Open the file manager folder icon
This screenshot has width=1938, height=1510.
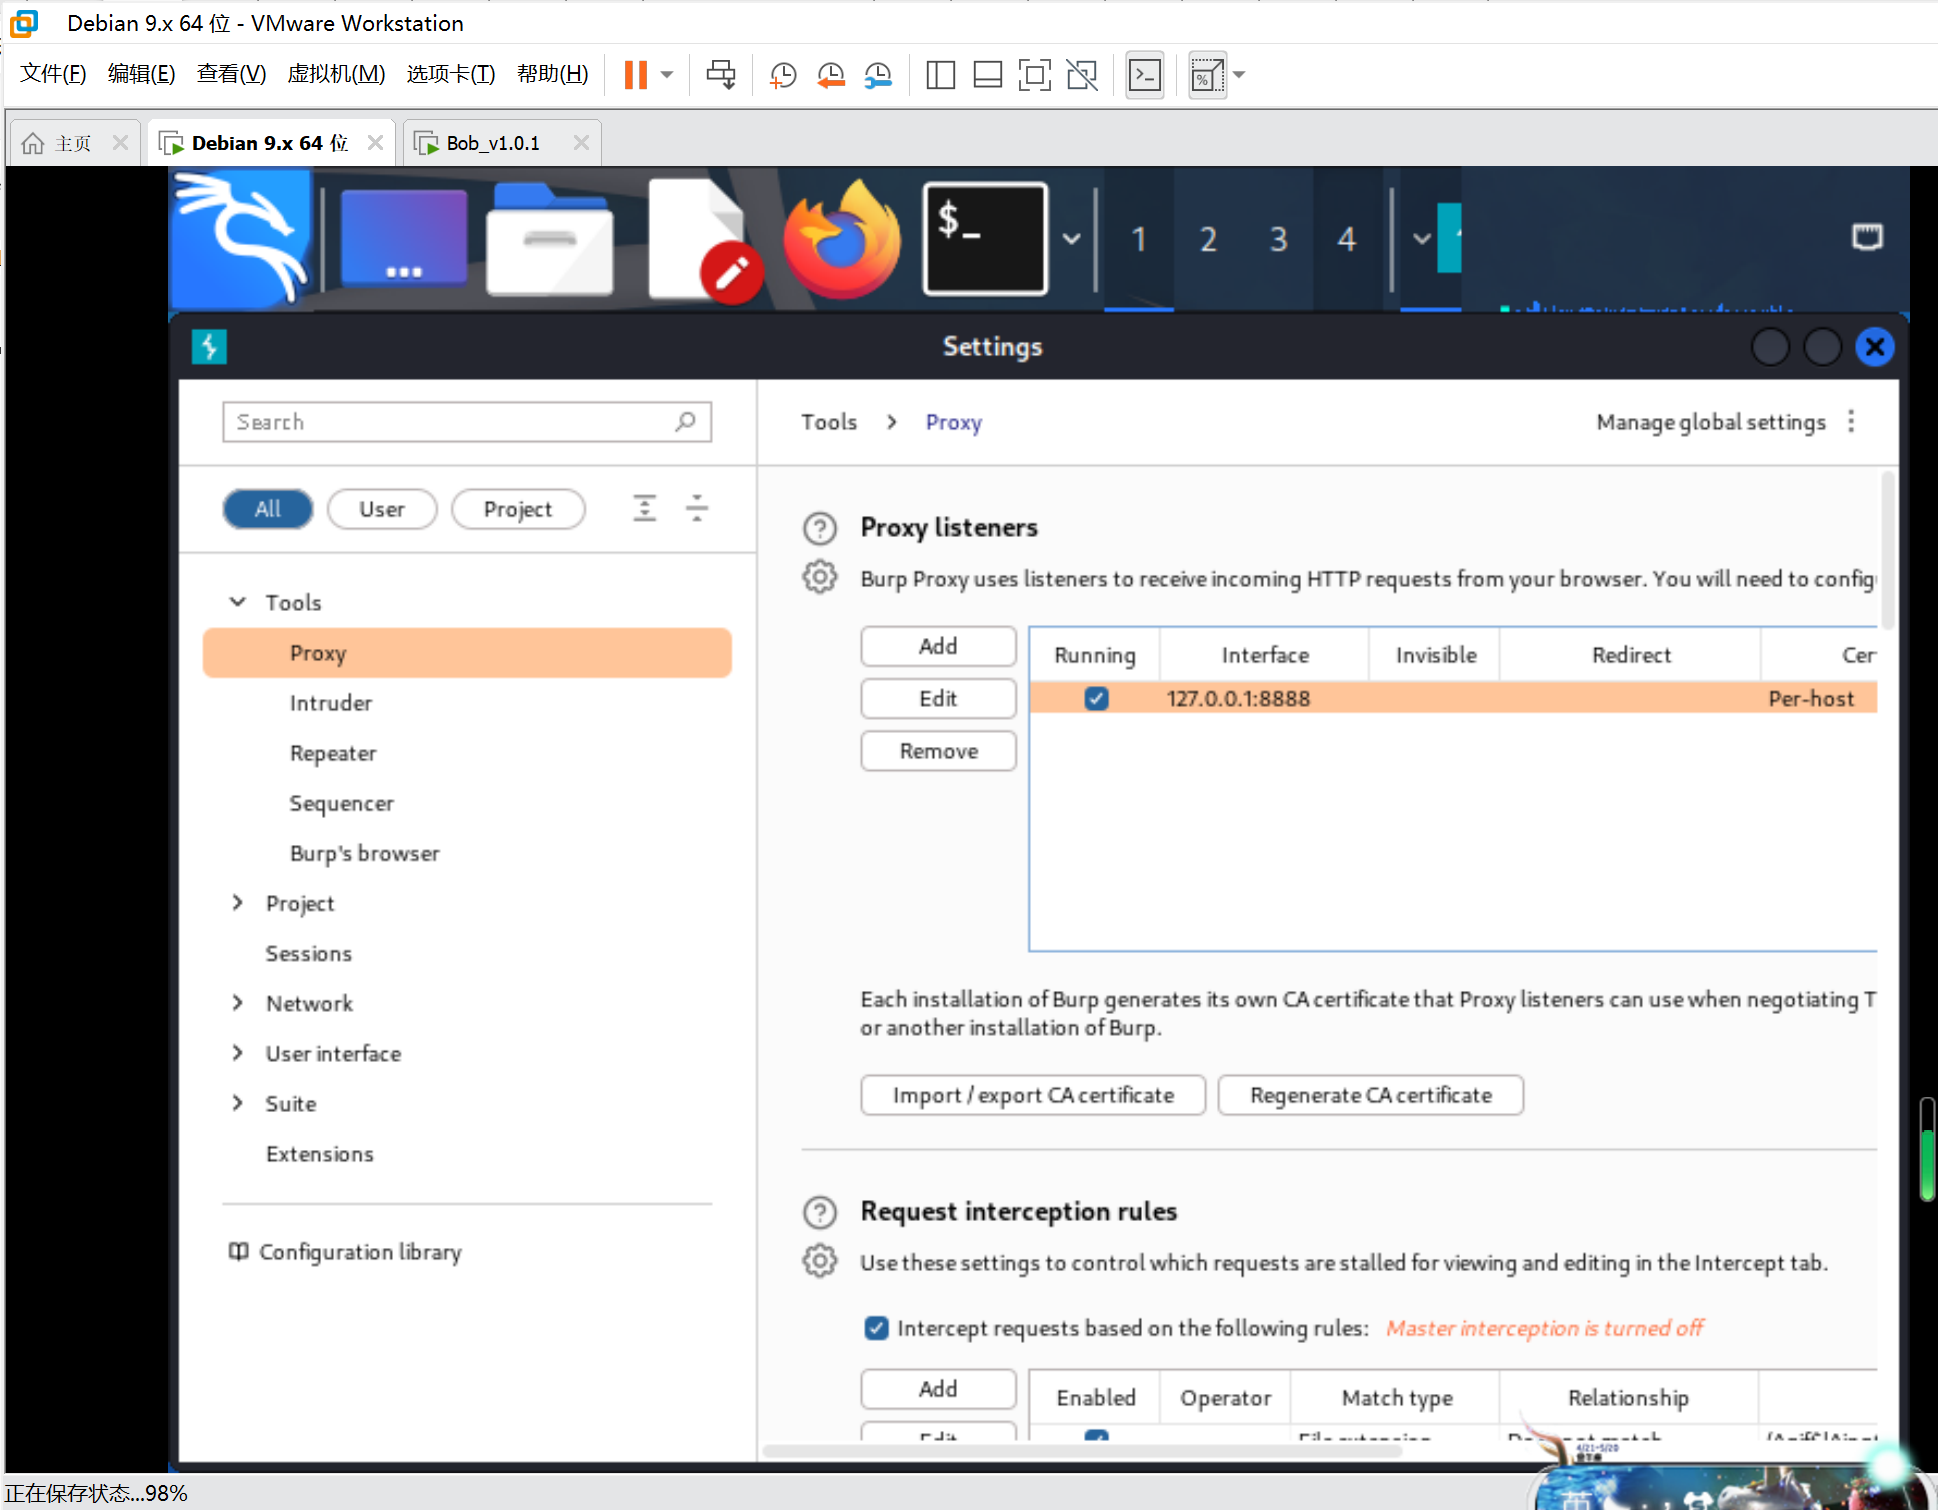click(x=549, y=239)
